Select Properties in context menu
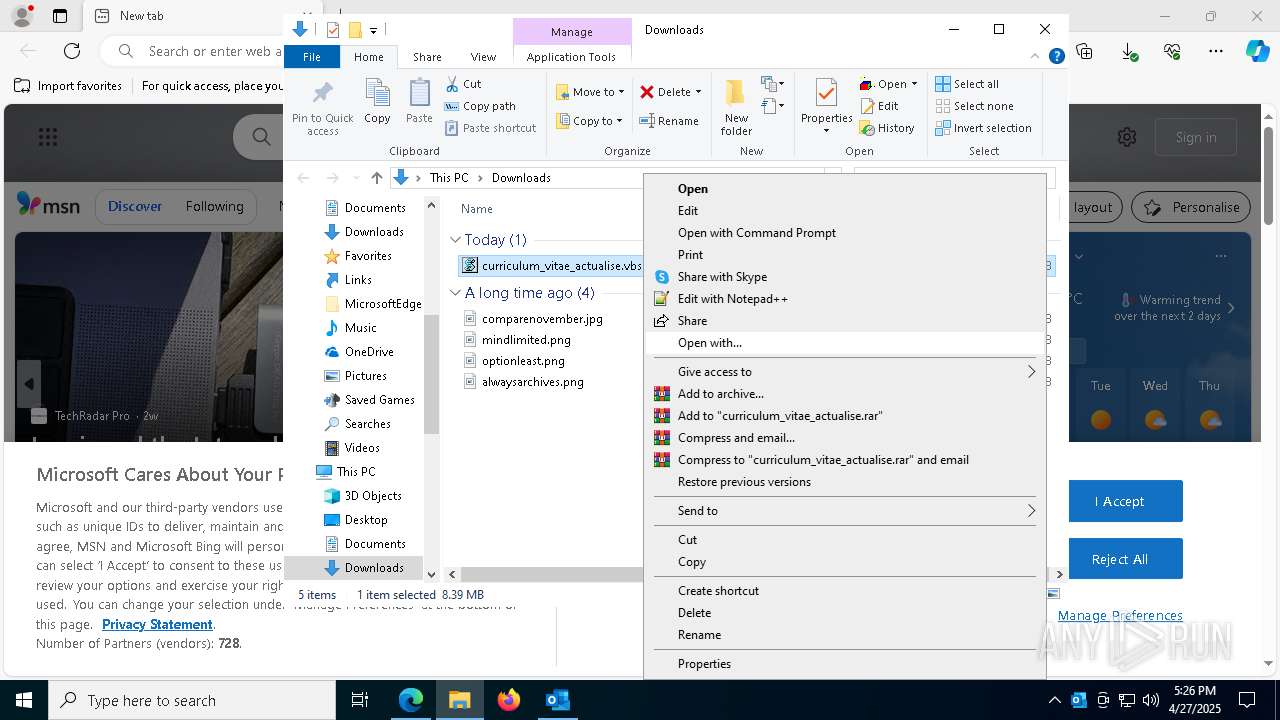The width and height of the screenshot is (1280, 720). tap(845, 664)
